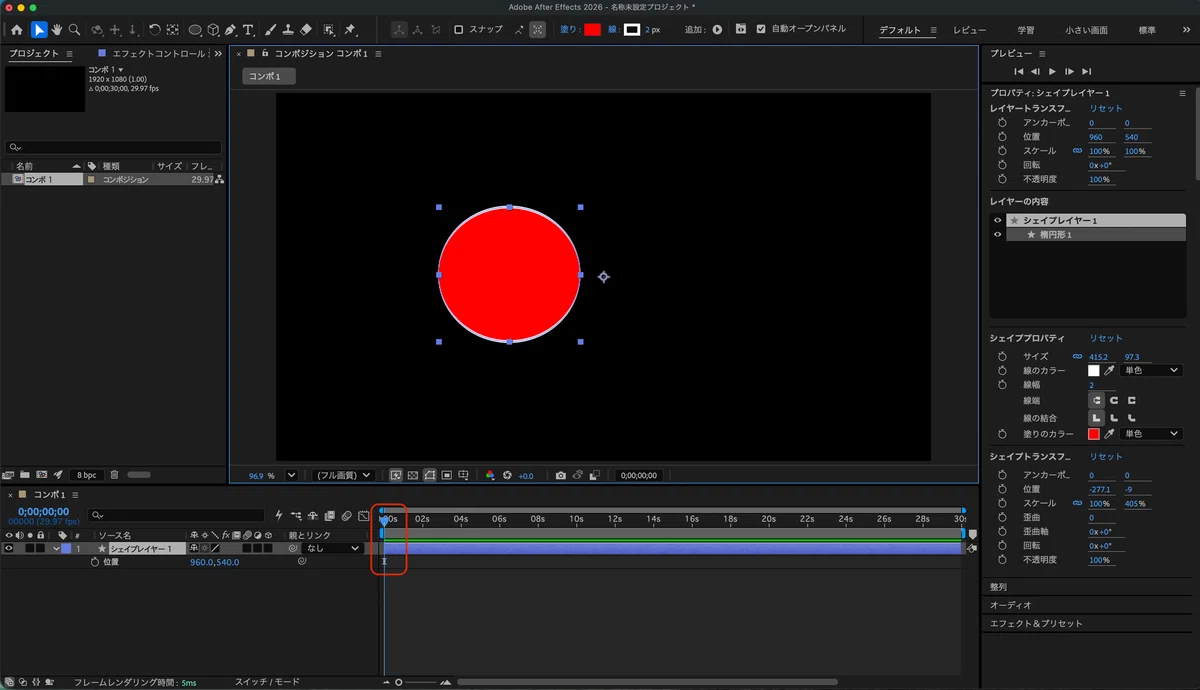Open the (フル画質) resolution dropdown
This screenshot has height=690, width=1200.
point(344,476)
